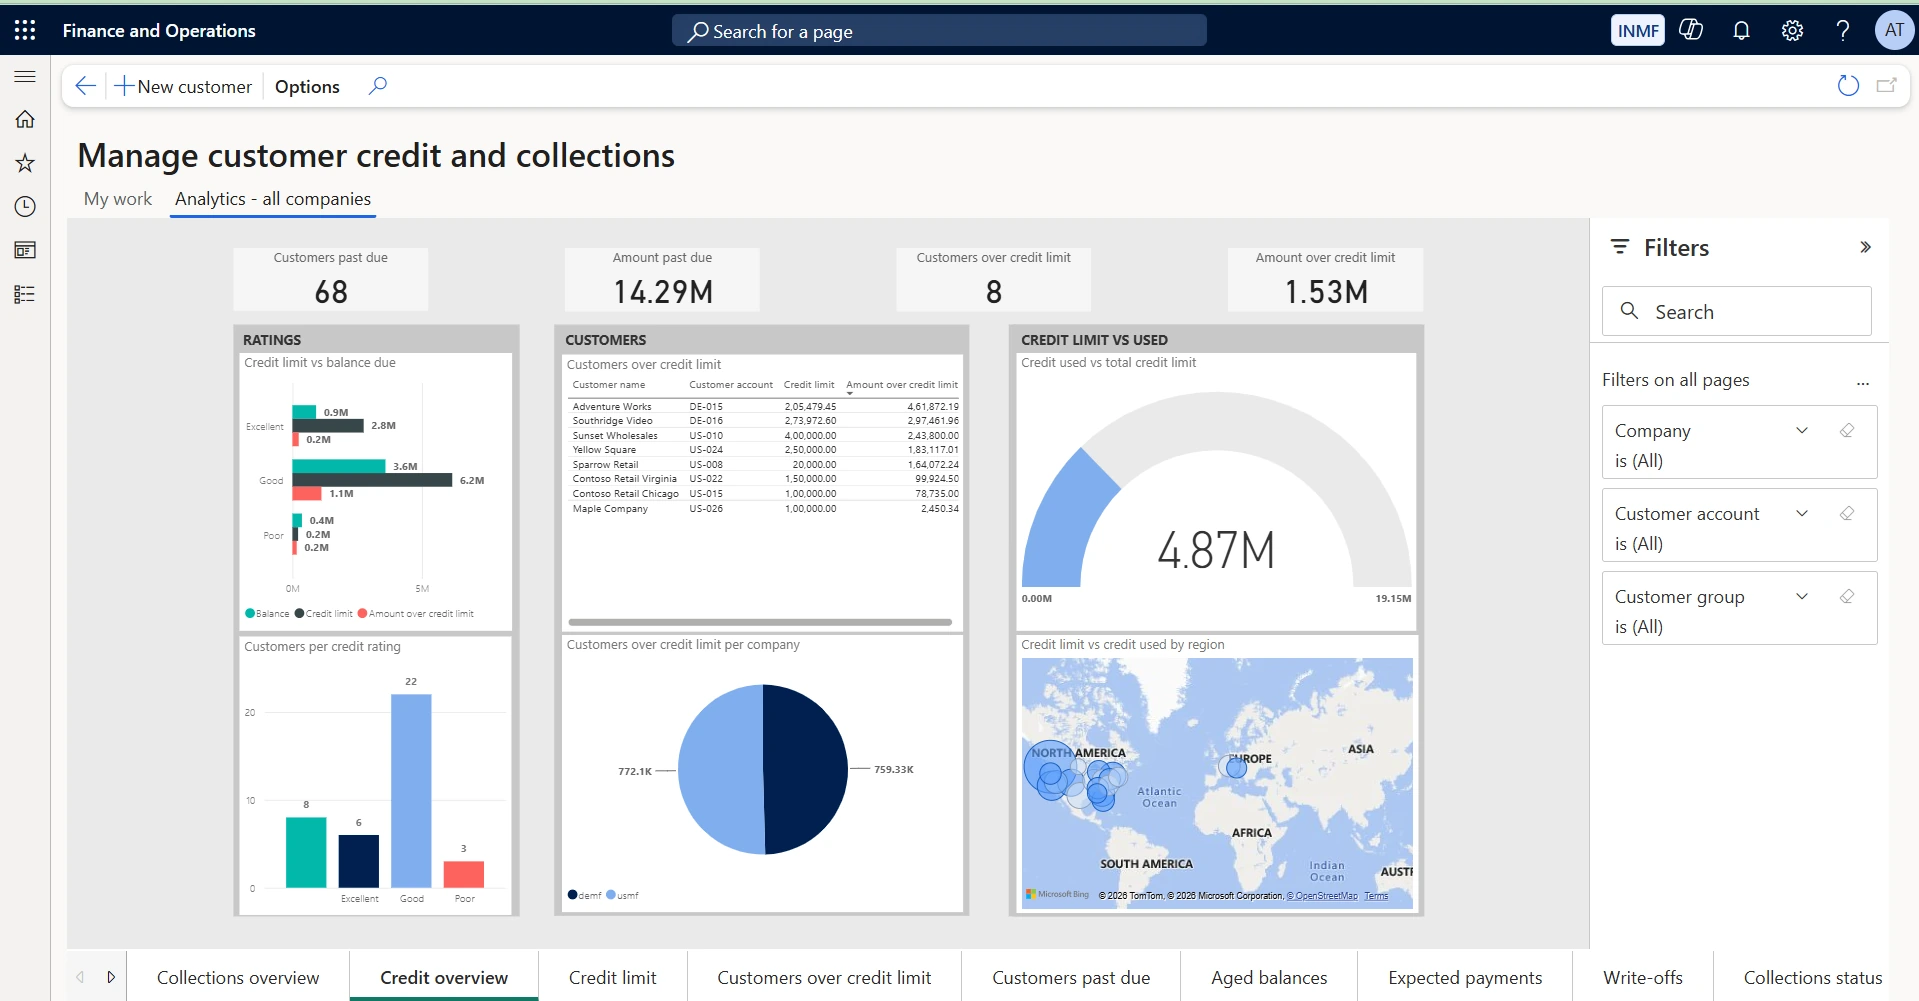The image size is (1919, 1001).
Task: Open Workspaces icon in sidebar
Action: click(x=25, y=250)
